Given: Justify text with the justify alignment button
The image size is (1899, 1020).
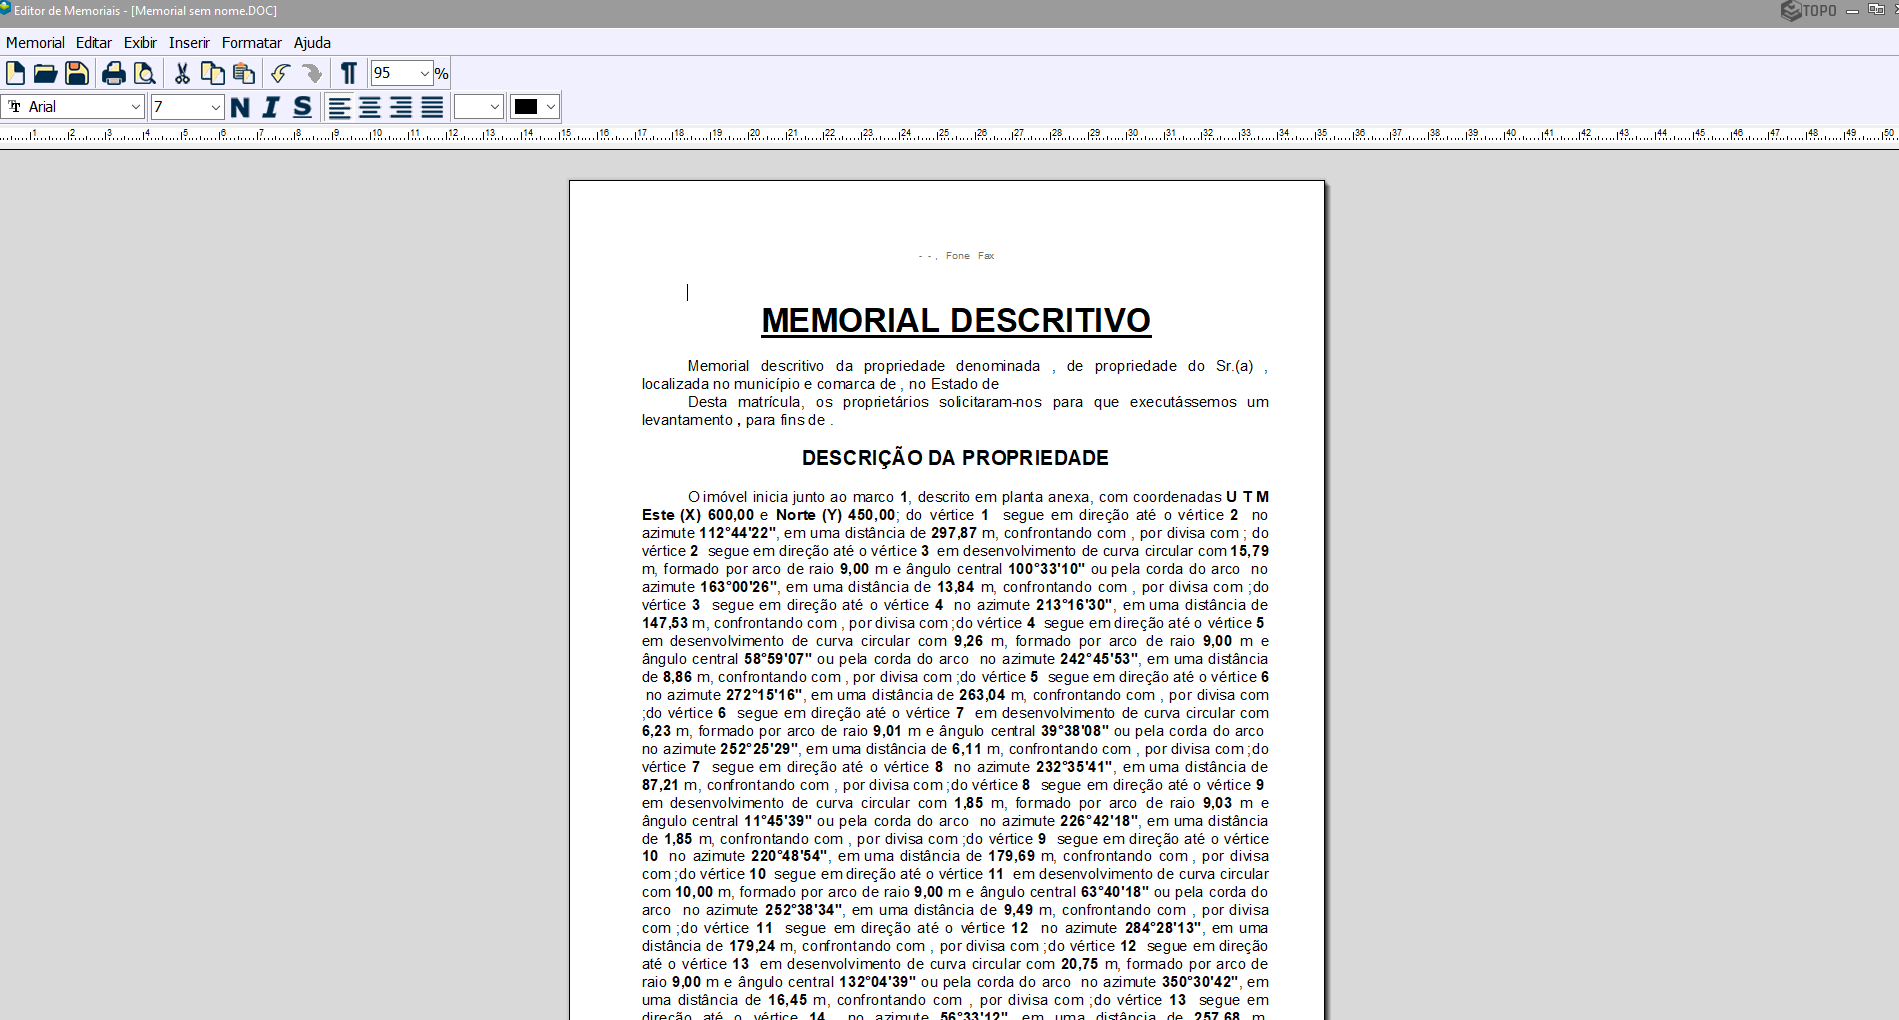Looking at the screenshot, I should pos(432,107).
